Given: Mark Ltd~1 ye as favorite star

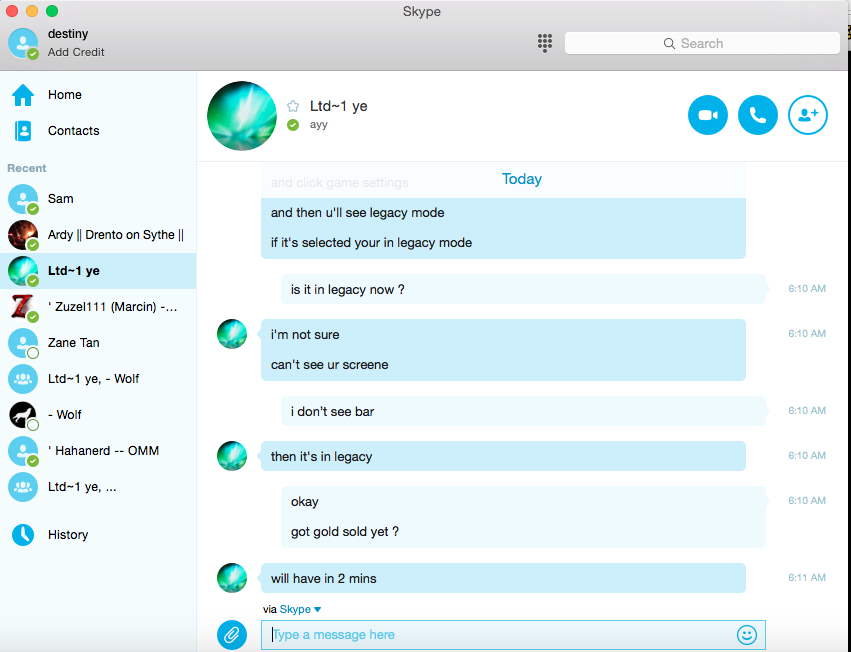Looking at the screenshot, I should coord(293,106).
